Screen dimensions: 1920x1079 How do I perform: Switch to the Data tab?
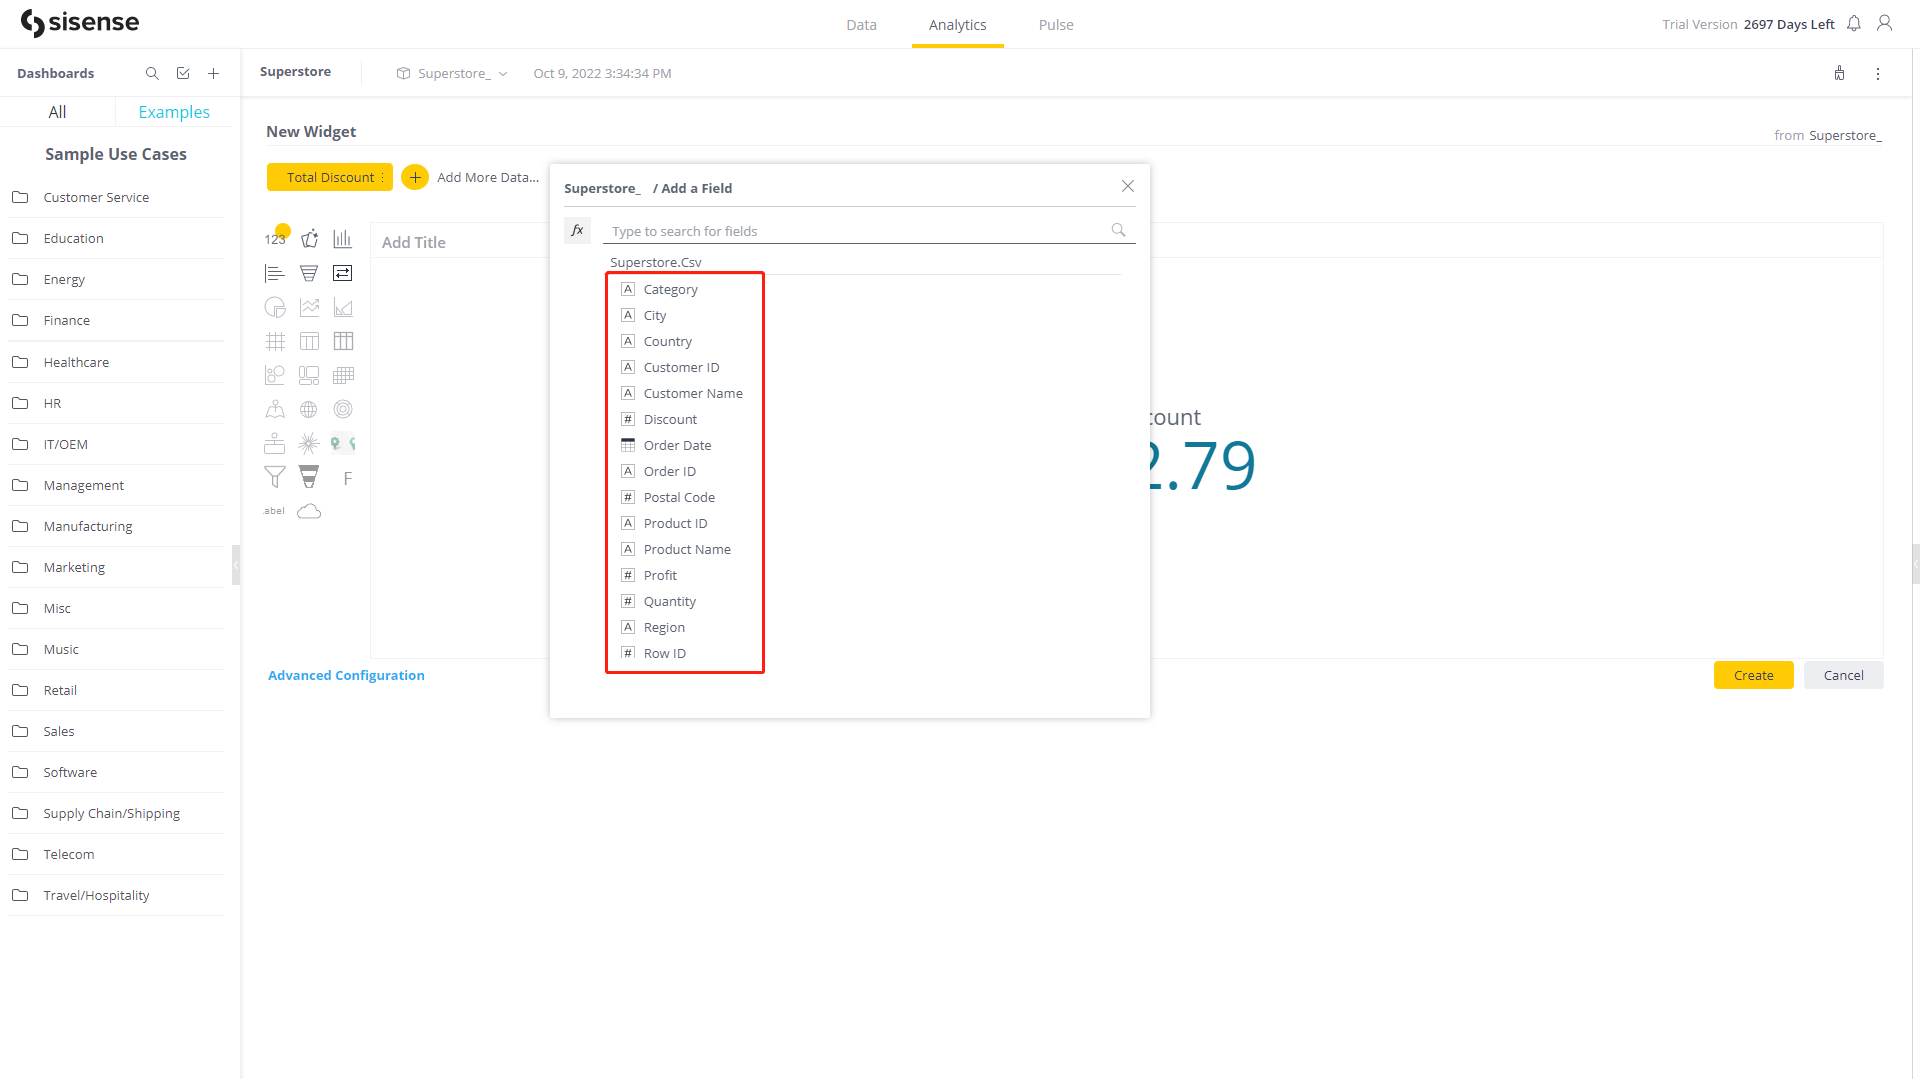coord(861,25)
